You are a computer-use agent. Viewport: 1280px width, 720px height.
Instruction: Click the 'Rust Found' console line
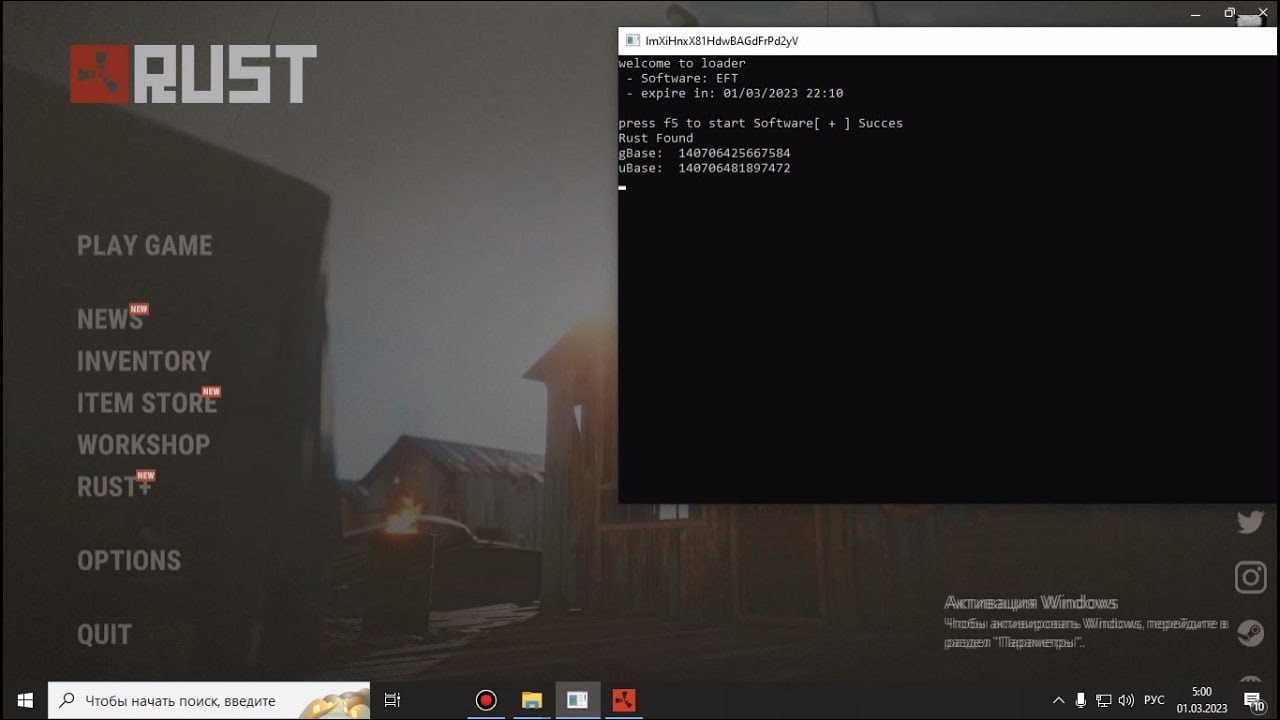656,138
